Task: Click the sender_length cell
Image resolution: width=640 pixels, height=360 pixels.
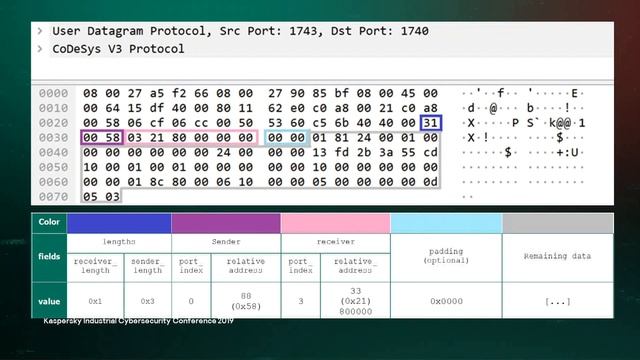Action: [x=148, y=267]
